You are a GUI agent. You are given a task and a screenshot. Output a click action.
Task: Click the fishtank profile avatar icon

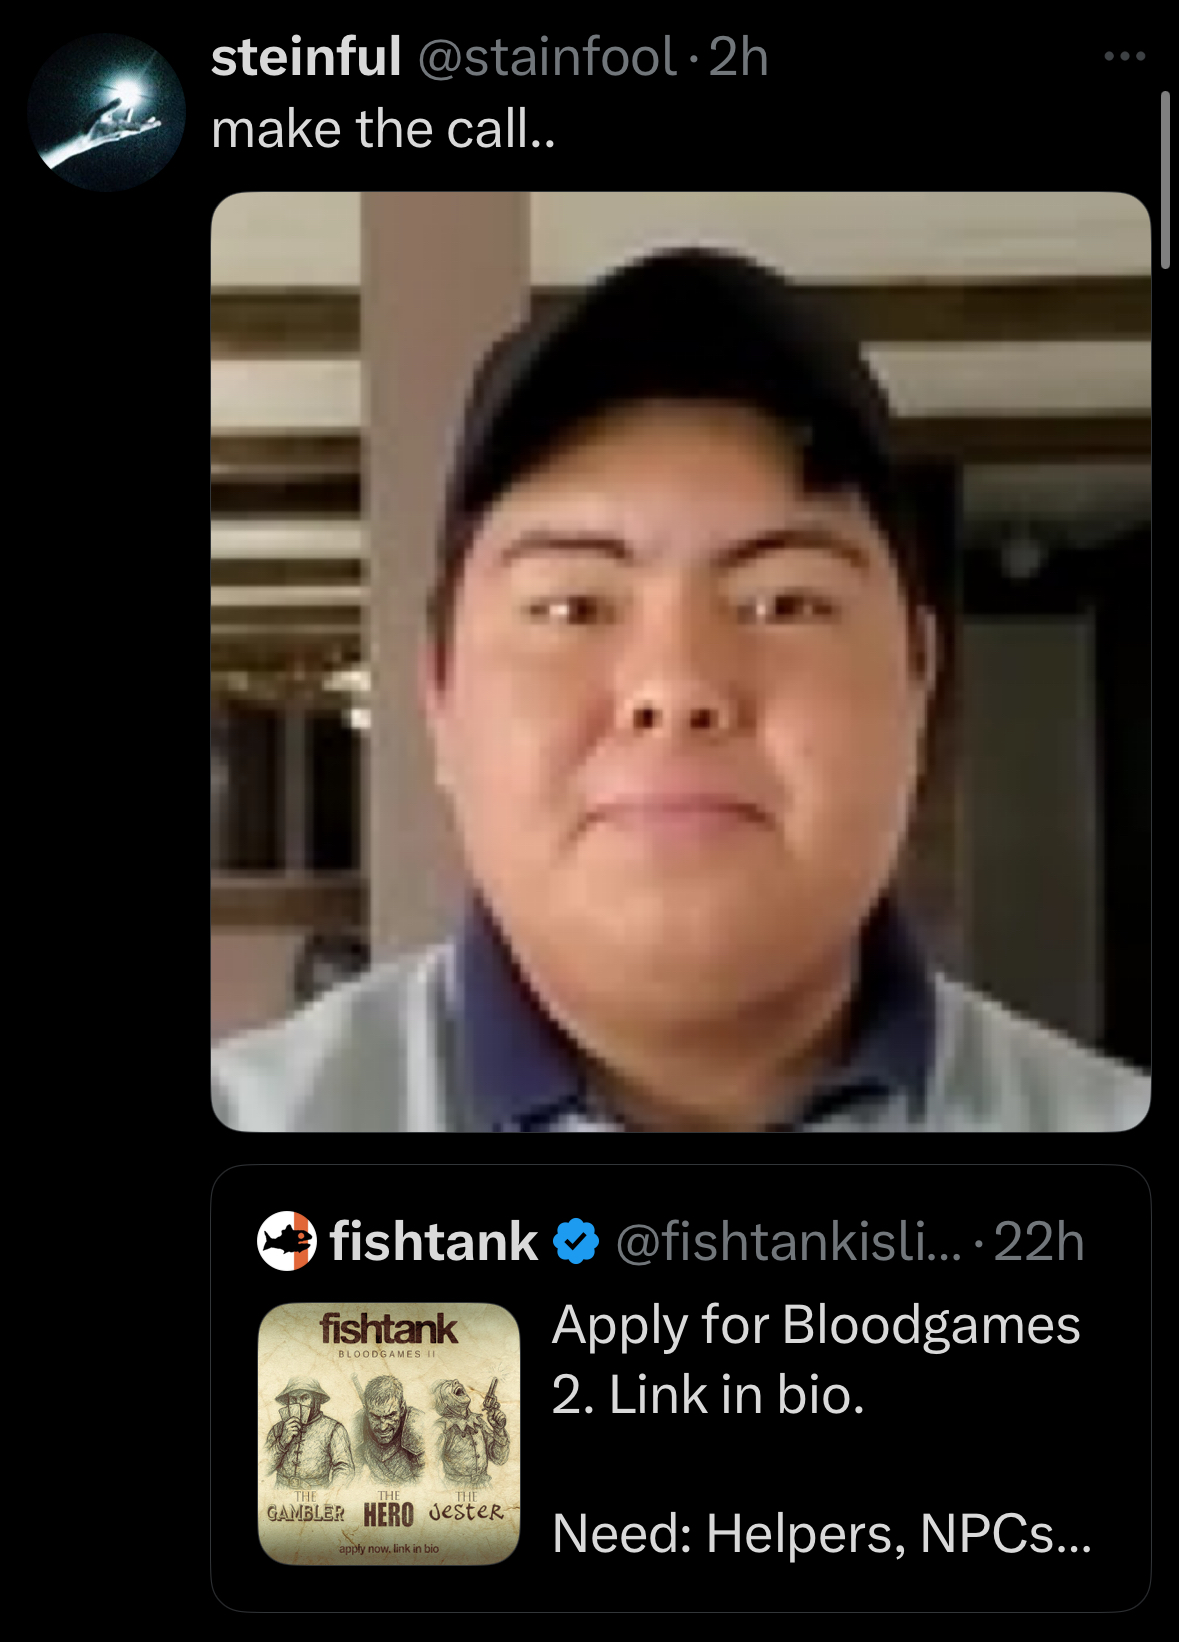point(287,1241)
